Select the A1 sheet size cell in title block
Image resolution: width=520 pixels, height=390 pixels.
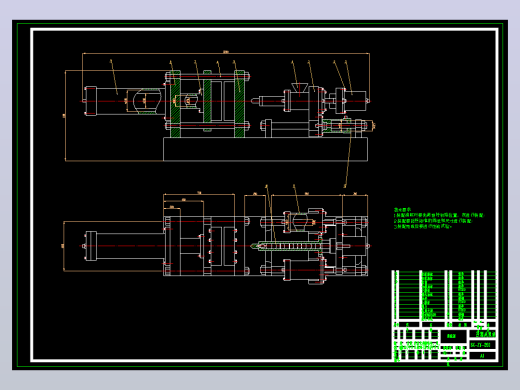[482, 356]
